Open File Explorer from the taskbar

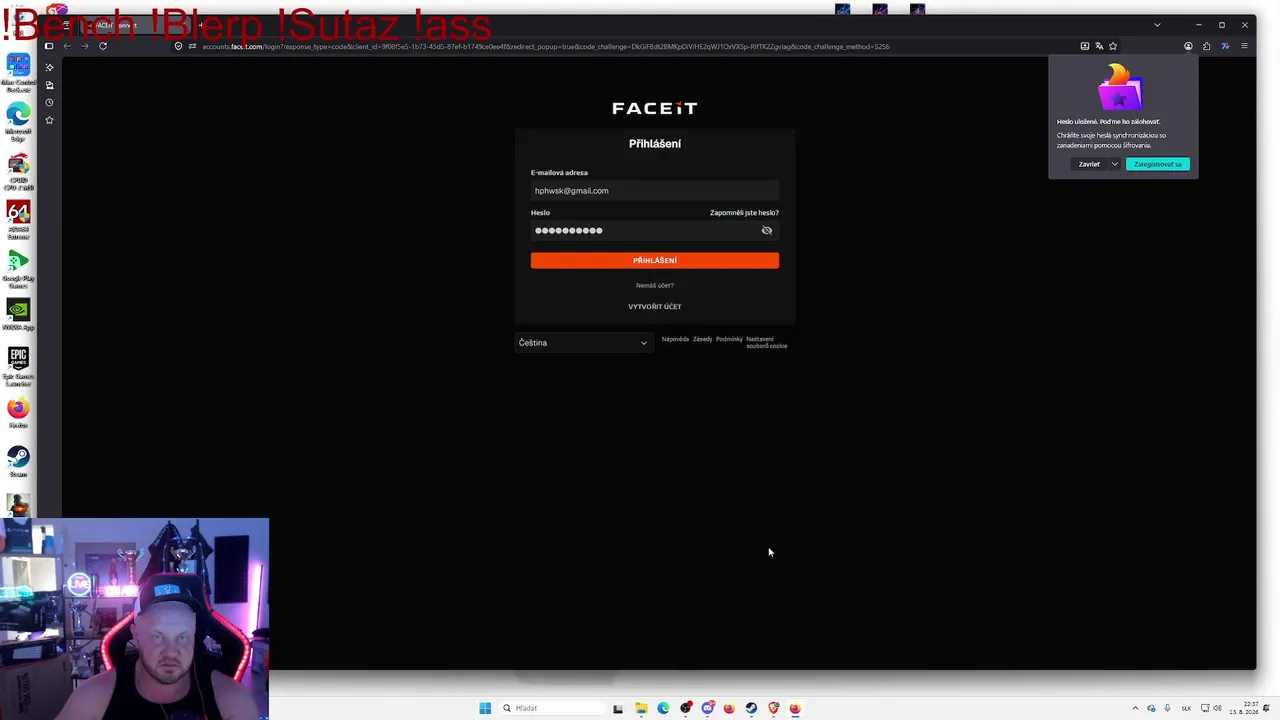click(x=641, y=708)
